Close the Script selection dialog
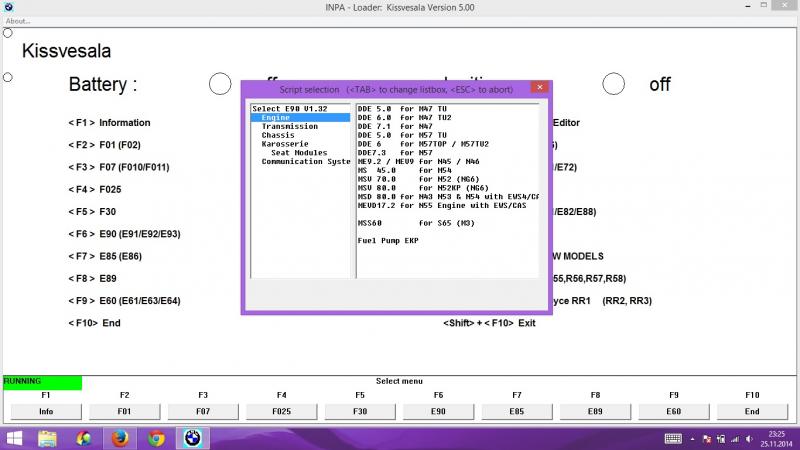The image size is (800, 450). 538,88
